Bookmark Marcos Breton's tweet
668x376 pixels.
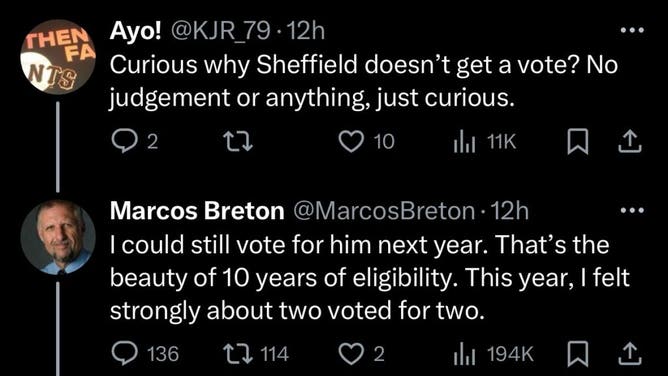[578, 355]
